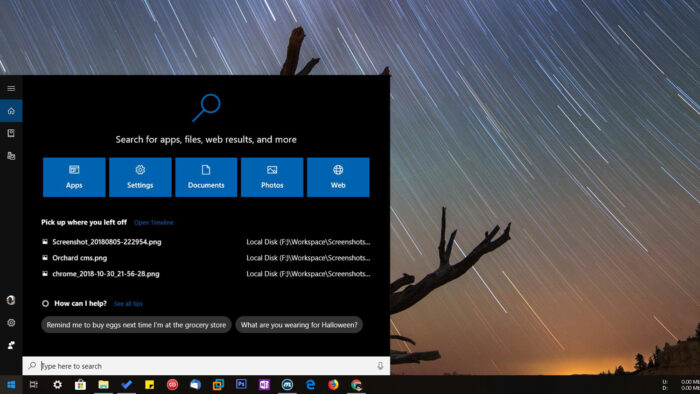Open the user account avatar in sidebar
Image resolution: width=700 pixels, height=394 pixels.
11,300
